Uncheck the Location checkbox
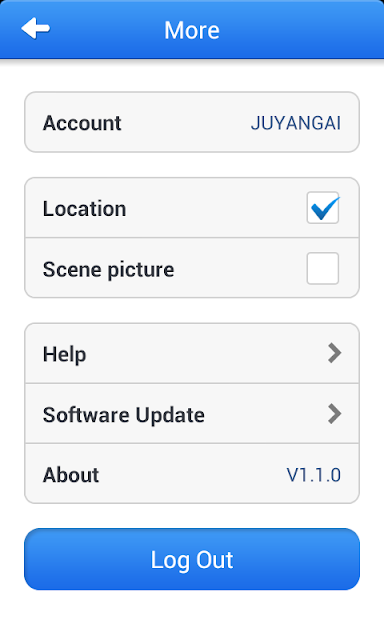The image size is (384, 640). pos(323,208)
